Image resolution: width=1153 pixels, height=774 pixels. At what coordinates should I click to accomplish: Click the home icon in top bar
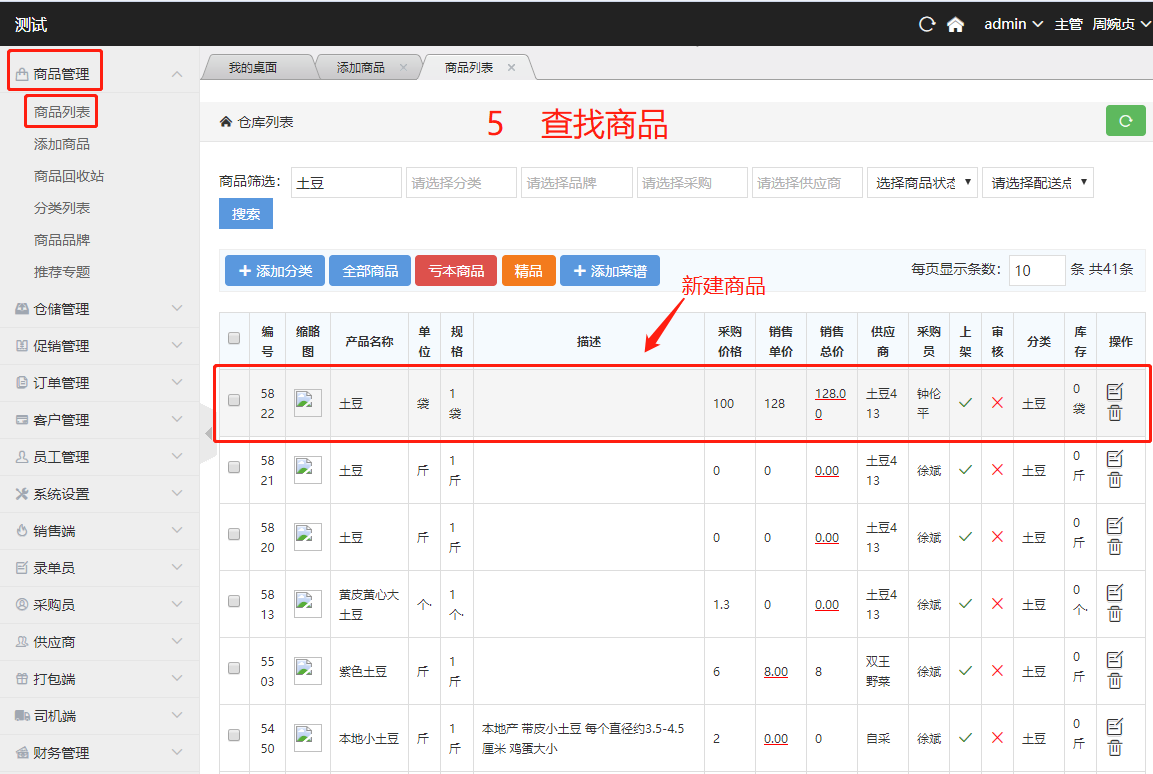coord(955,25)
